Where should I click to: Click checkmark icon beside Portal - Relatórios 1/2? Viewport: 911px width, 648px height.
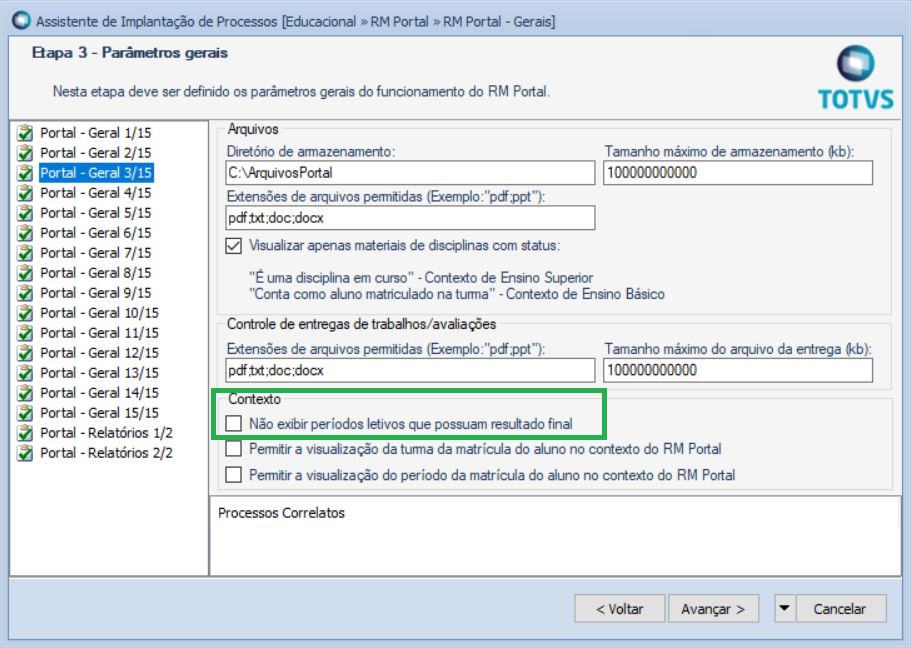tap(25, 433)
